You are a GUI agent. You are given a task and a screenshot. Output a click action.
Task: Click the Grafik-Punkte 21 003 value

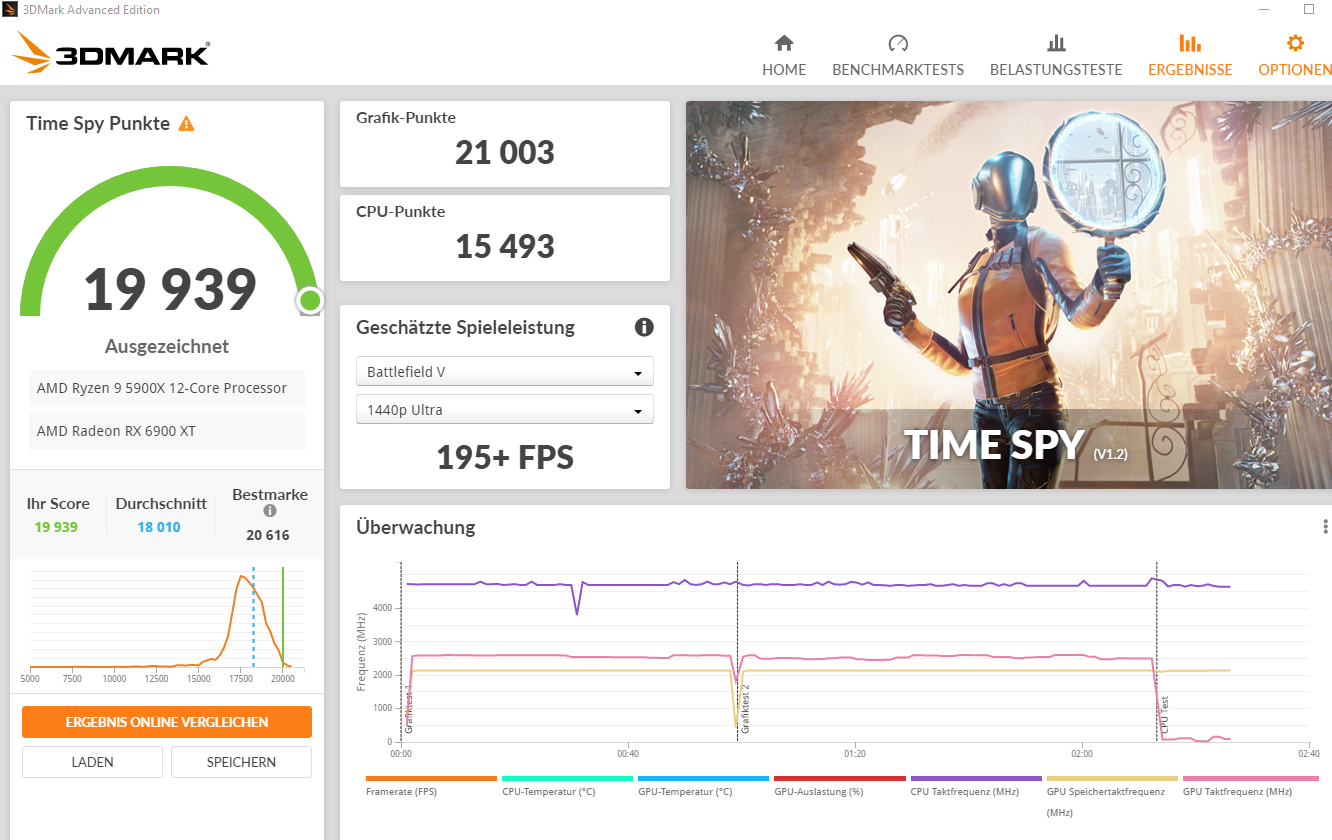click(x=505, y=153)
